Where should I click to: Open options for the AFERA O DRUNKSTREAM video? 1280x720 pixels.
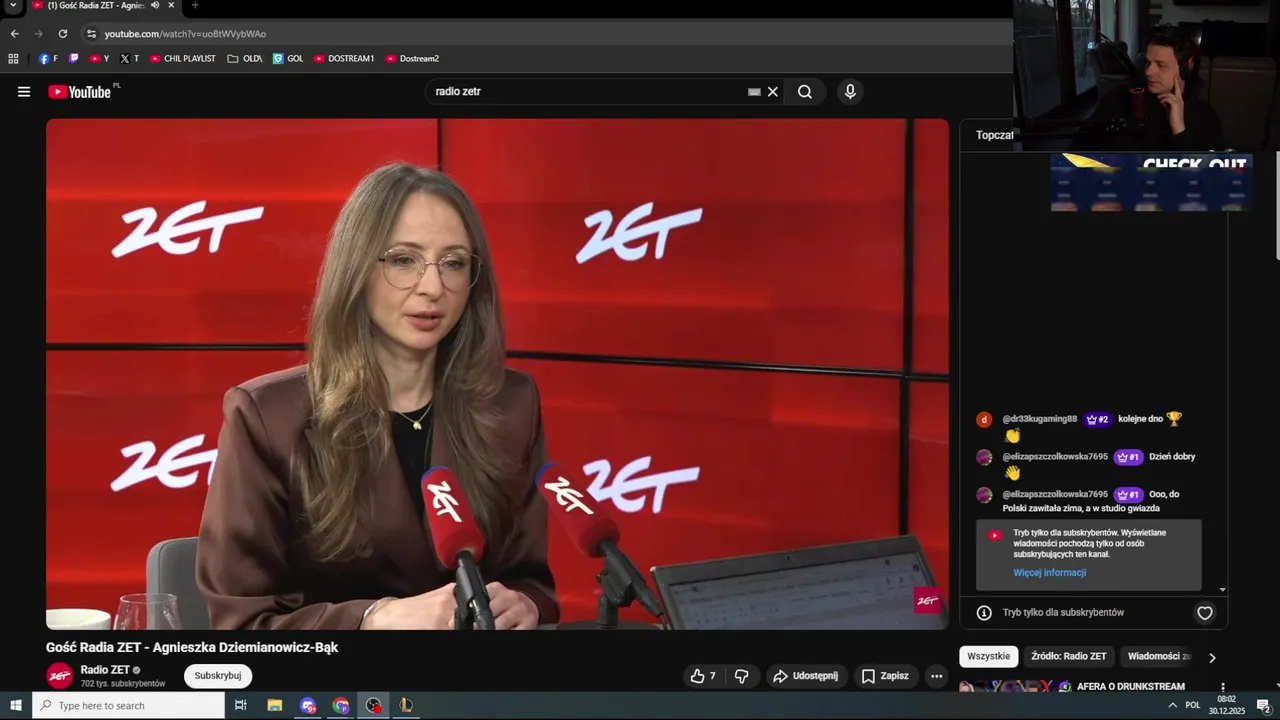click(x=1223, y=688)
